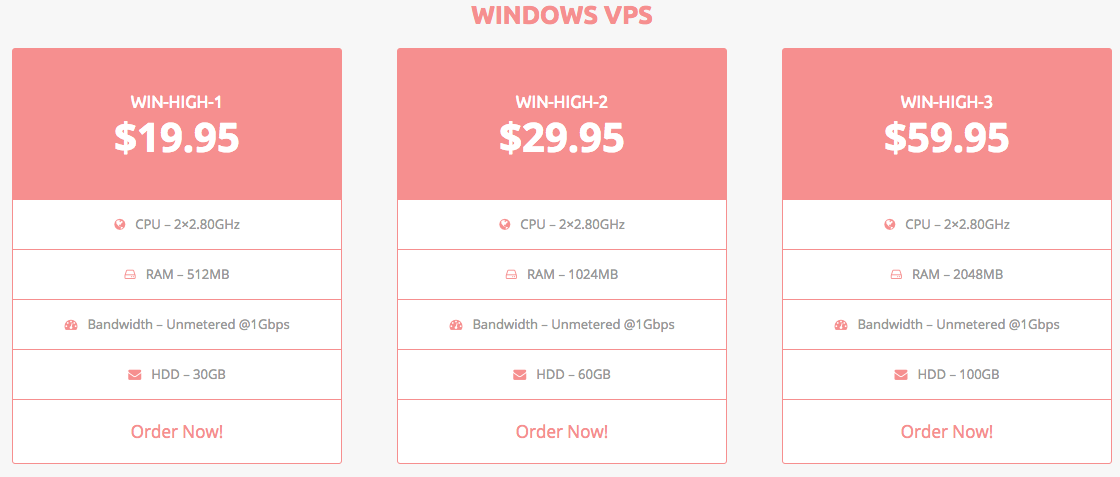Click globe icon in WIN-HIGH-2 CPU row

click(505, 225)
